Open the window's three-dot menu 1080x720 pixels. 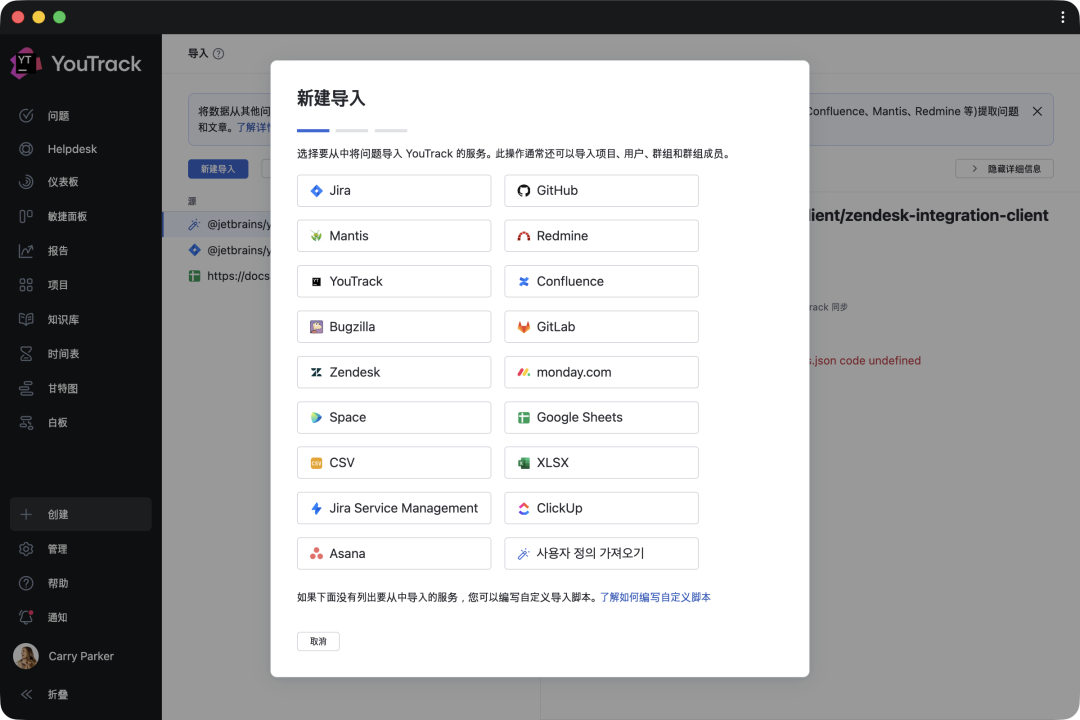click(x=1063, y=17)
